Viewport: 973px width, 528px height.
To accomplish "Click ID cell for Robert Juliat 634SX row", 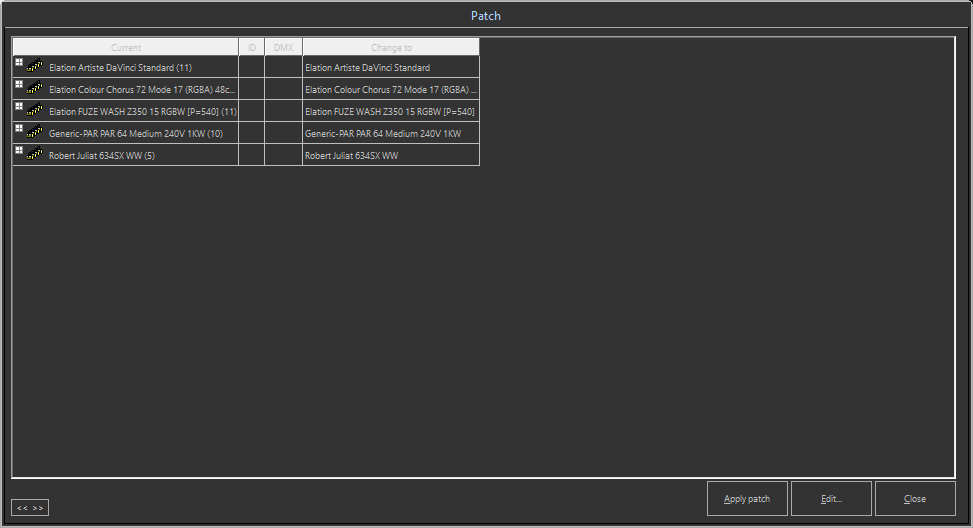I will click(x=252, y=155).
